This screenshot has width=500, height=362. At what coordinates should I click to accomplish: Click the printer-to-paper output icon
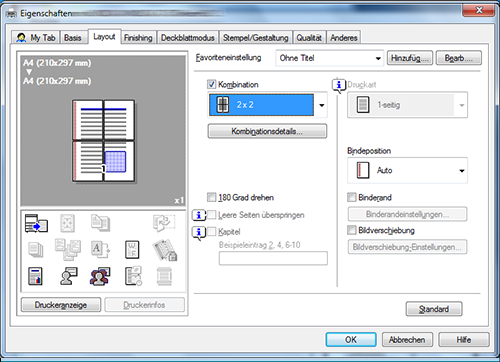coord(36,223)
